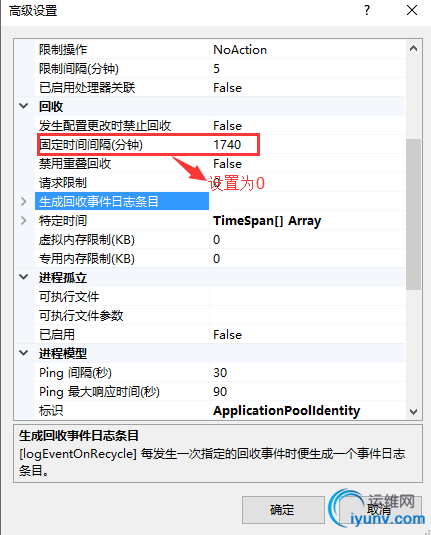Close the 高级设置 dialog

412,11
